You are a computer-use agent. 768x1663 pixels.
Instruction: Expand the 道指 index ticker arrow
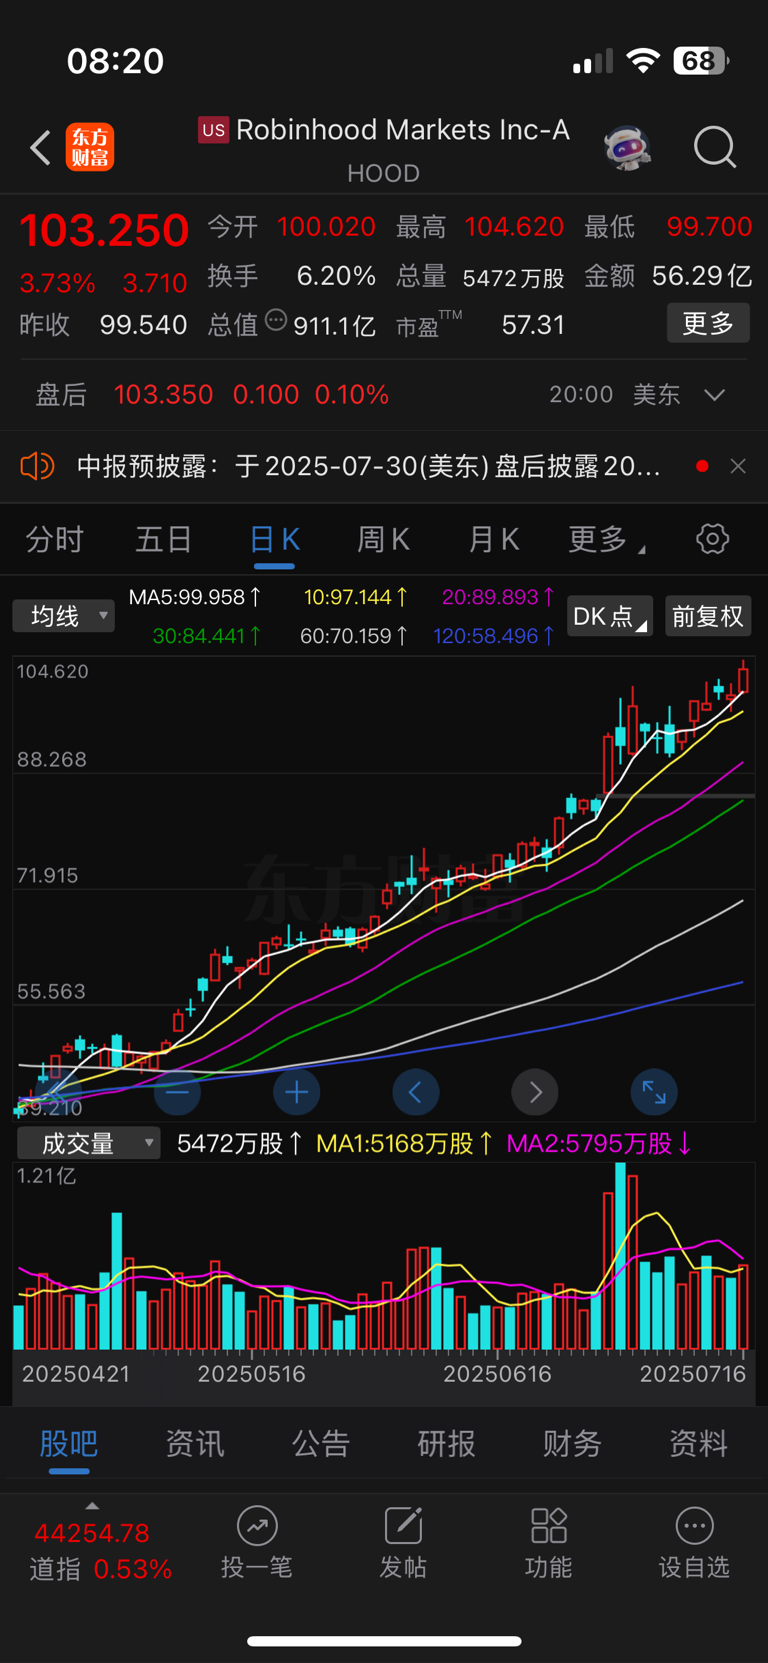click(x=92, y=1506)
